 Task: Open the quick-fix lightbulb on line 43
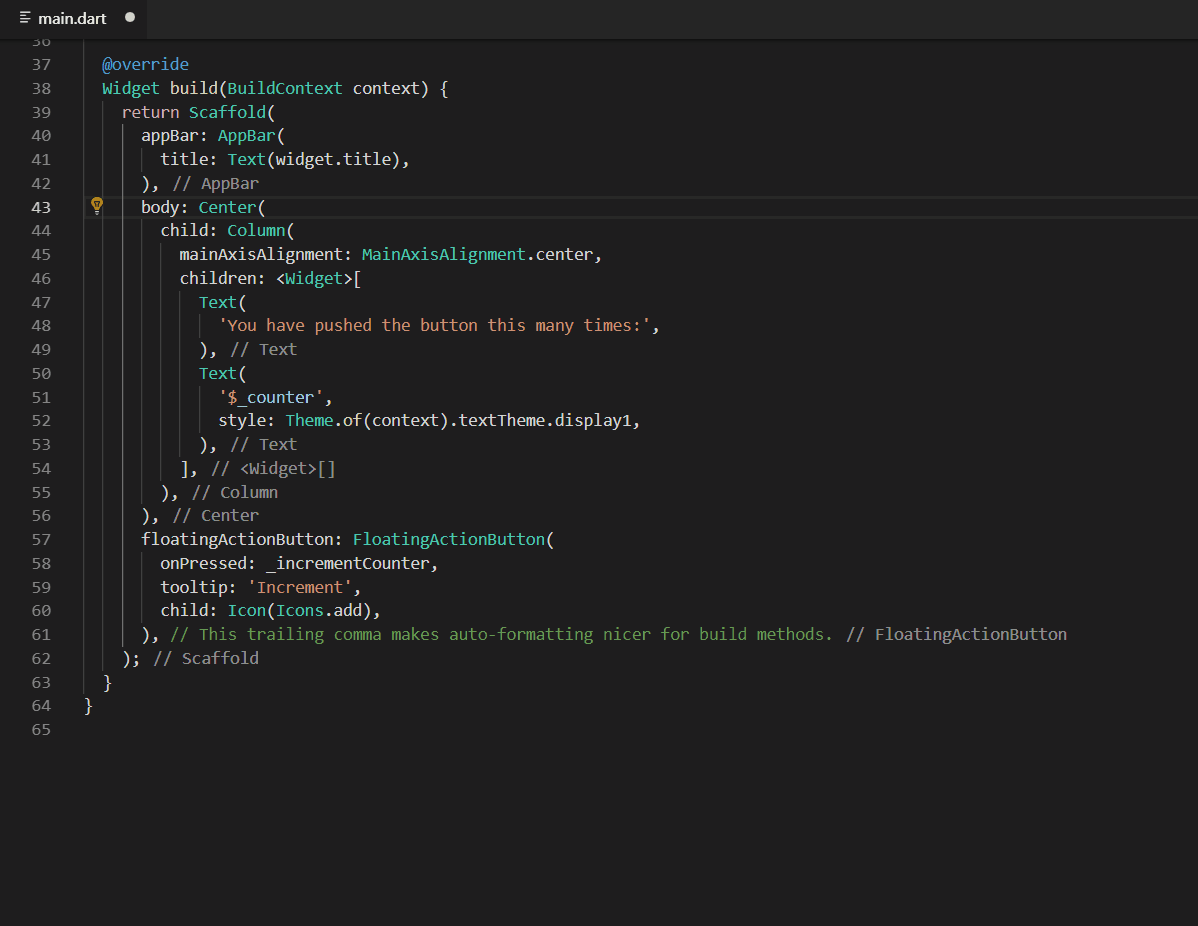96,204
